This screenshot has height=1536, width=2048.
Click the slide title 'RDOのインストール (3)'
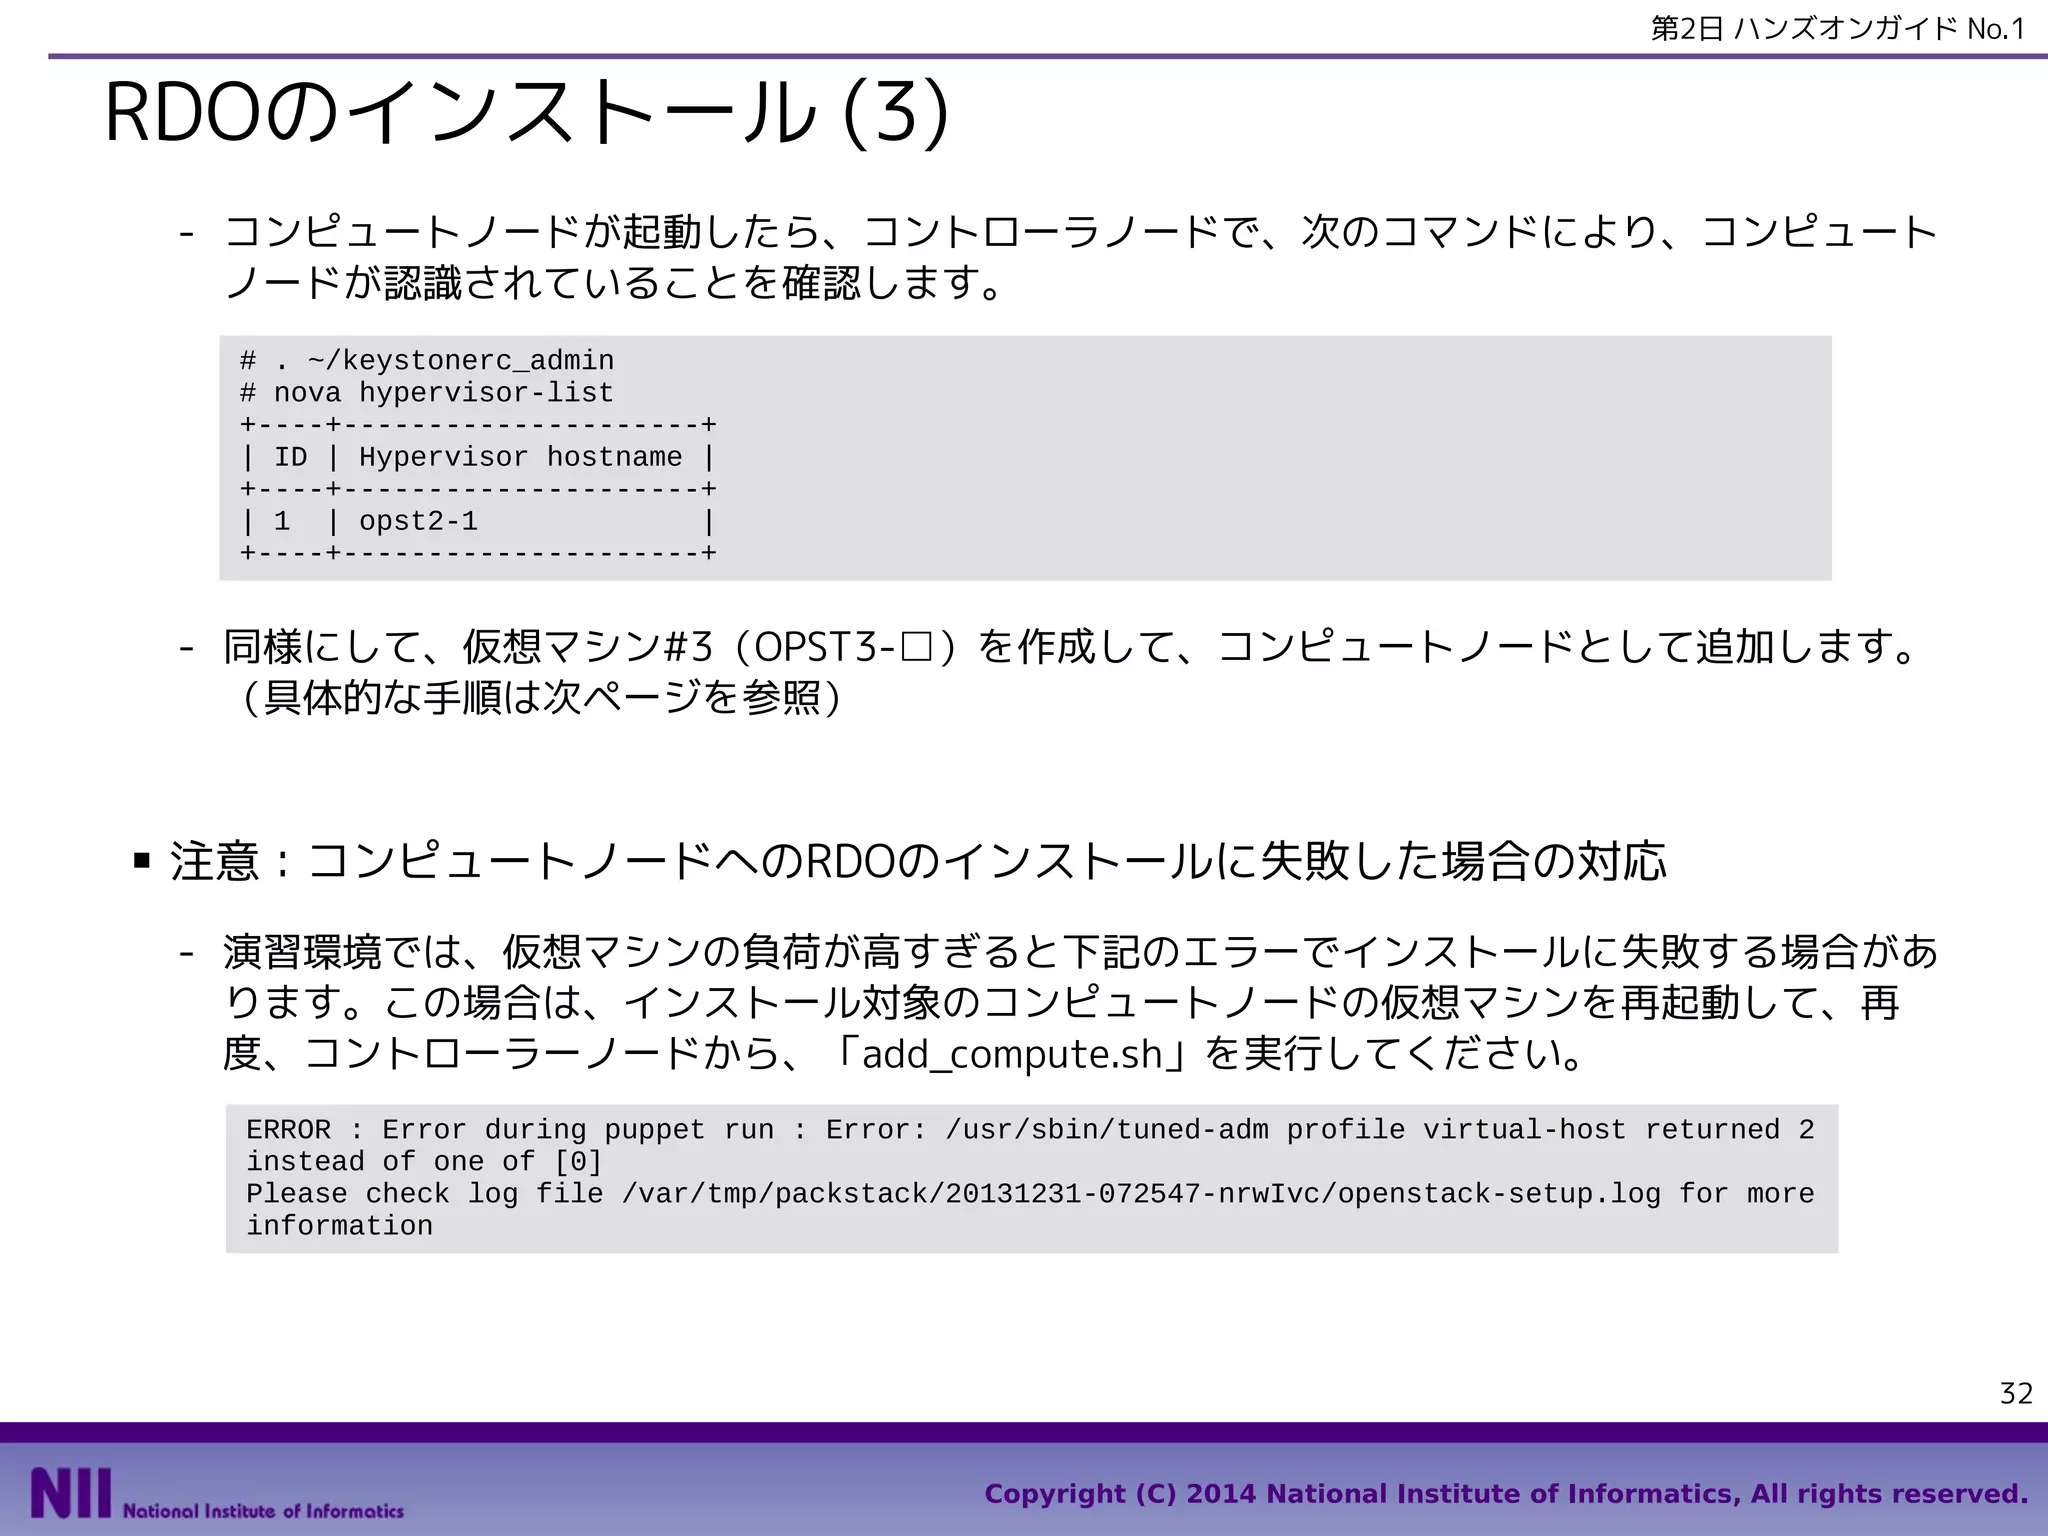(526, 113)
